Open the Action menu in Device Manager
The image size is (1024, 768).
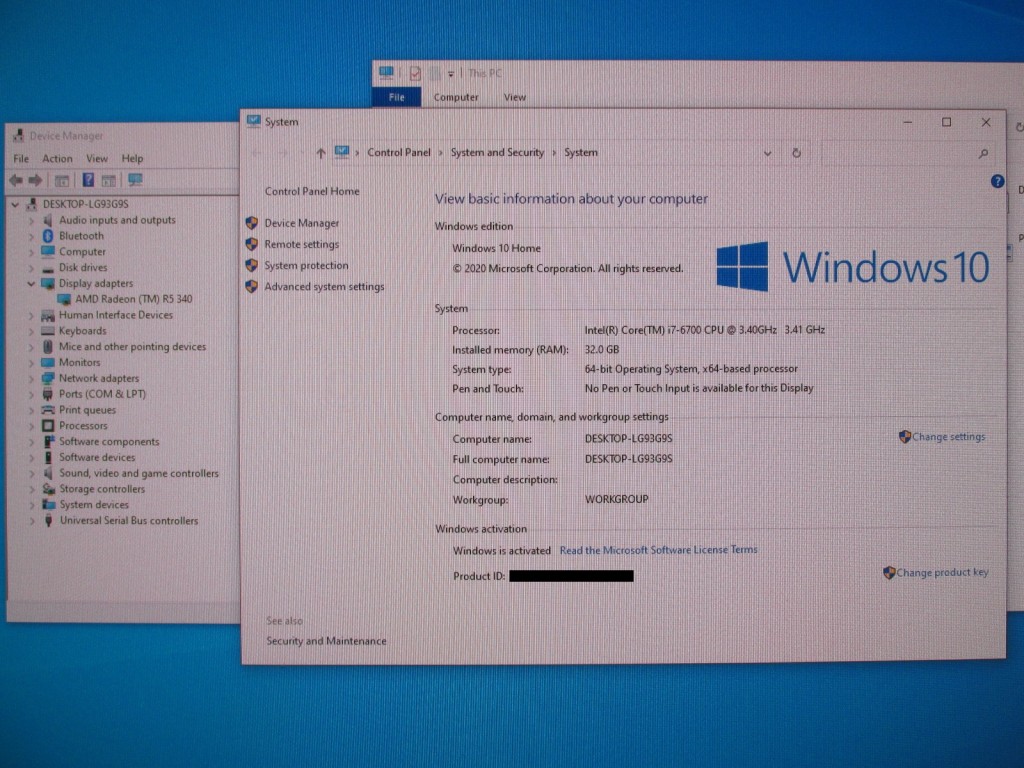pyautogui.click(x=57, y=159)
